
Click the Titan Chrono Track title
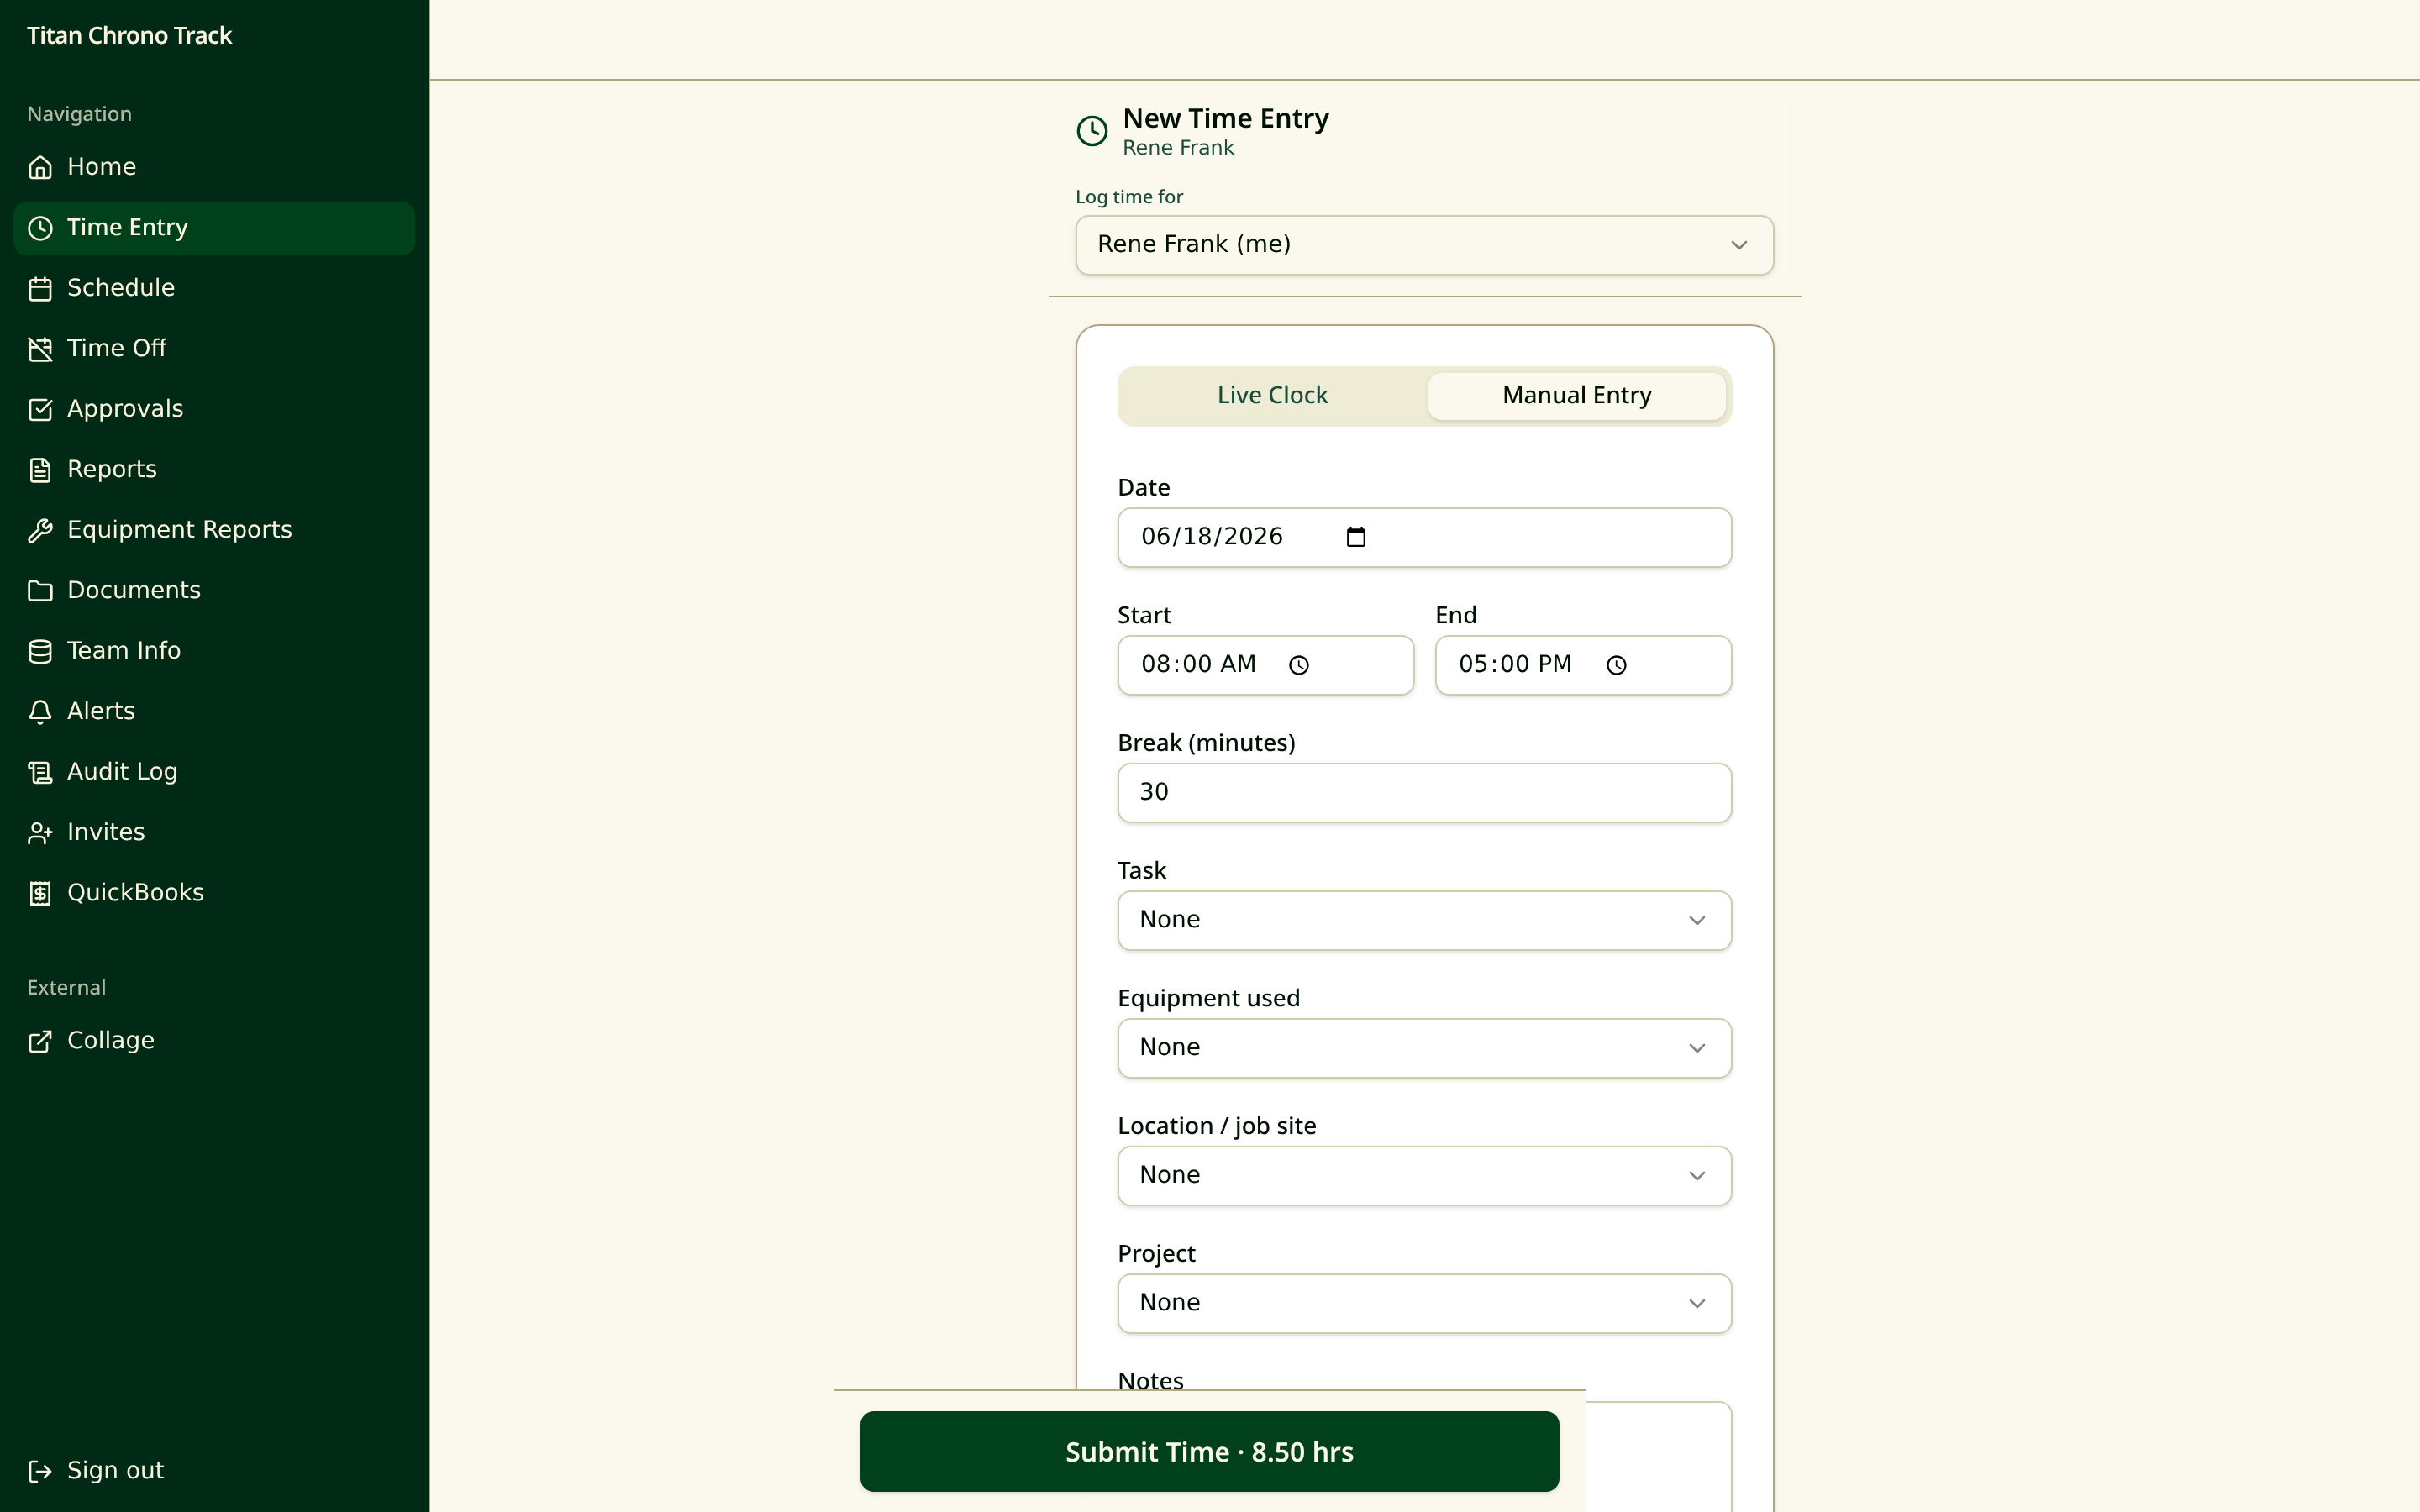(129, 36)
